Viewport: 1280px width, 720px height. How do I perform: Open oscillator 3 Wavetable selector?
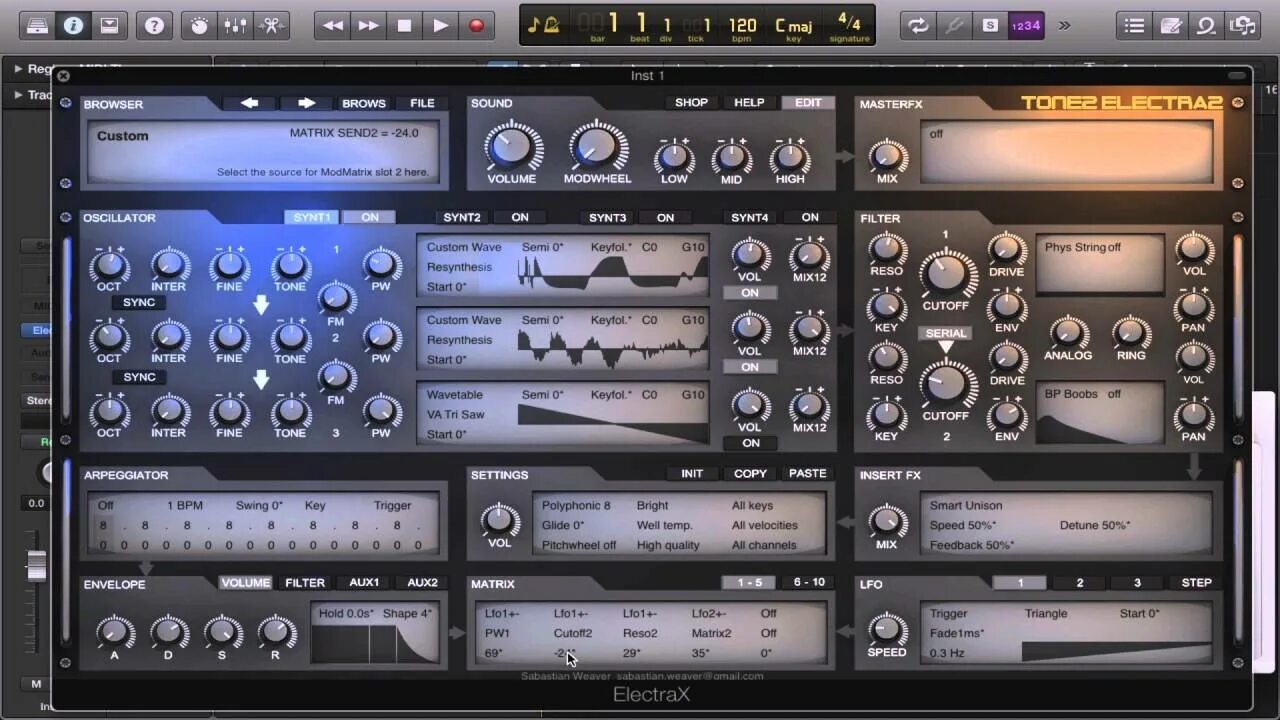(x=455, y=395)
